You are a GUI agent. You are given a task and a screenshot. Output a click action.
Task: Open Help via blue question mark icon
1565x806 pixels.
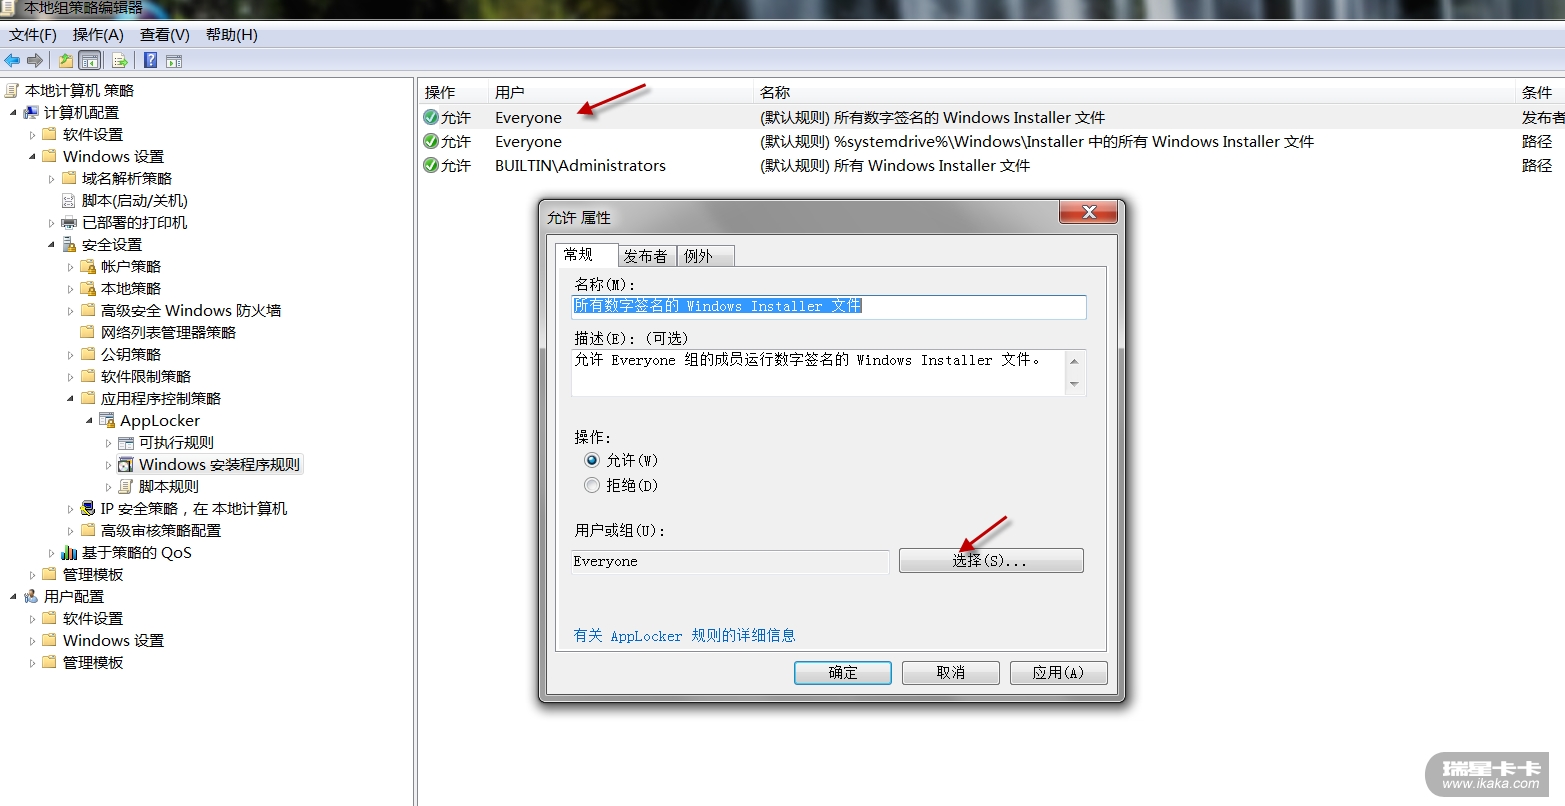pyautogui.click(x=150, y=60)
